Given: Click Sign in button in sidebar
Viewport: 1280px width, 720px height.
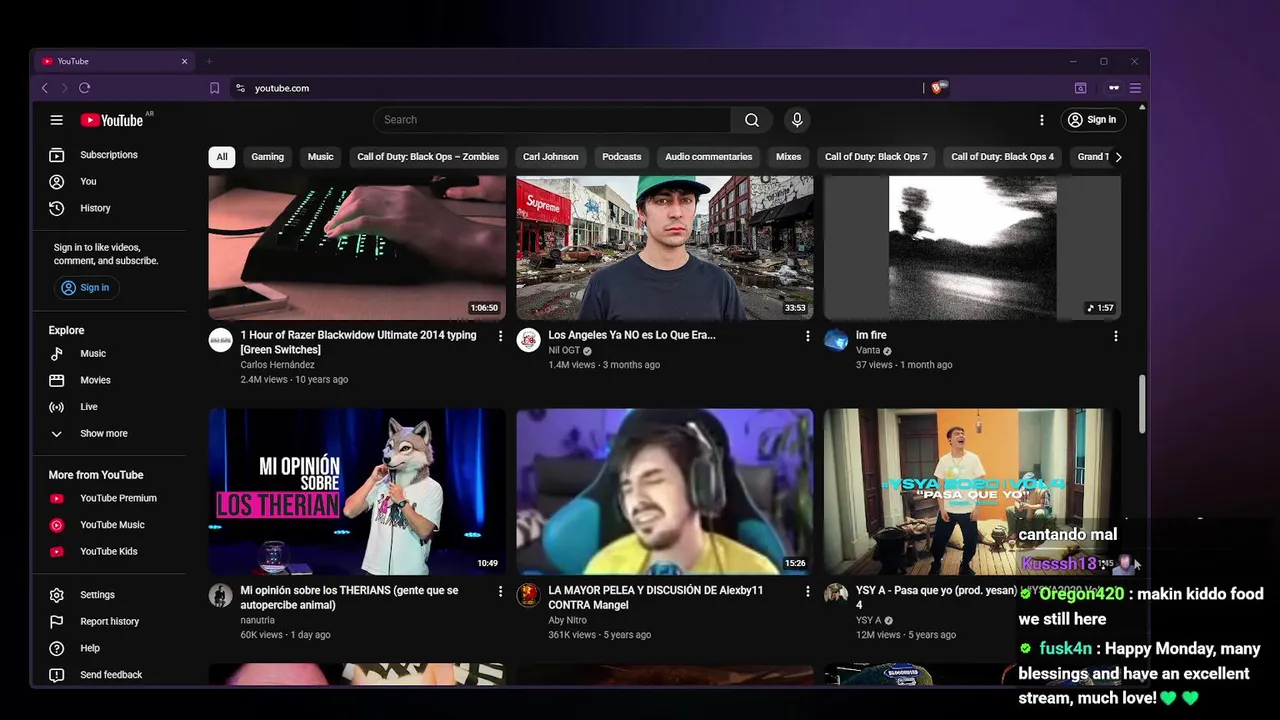Looking at the screenshot, I should coord(86,288).
